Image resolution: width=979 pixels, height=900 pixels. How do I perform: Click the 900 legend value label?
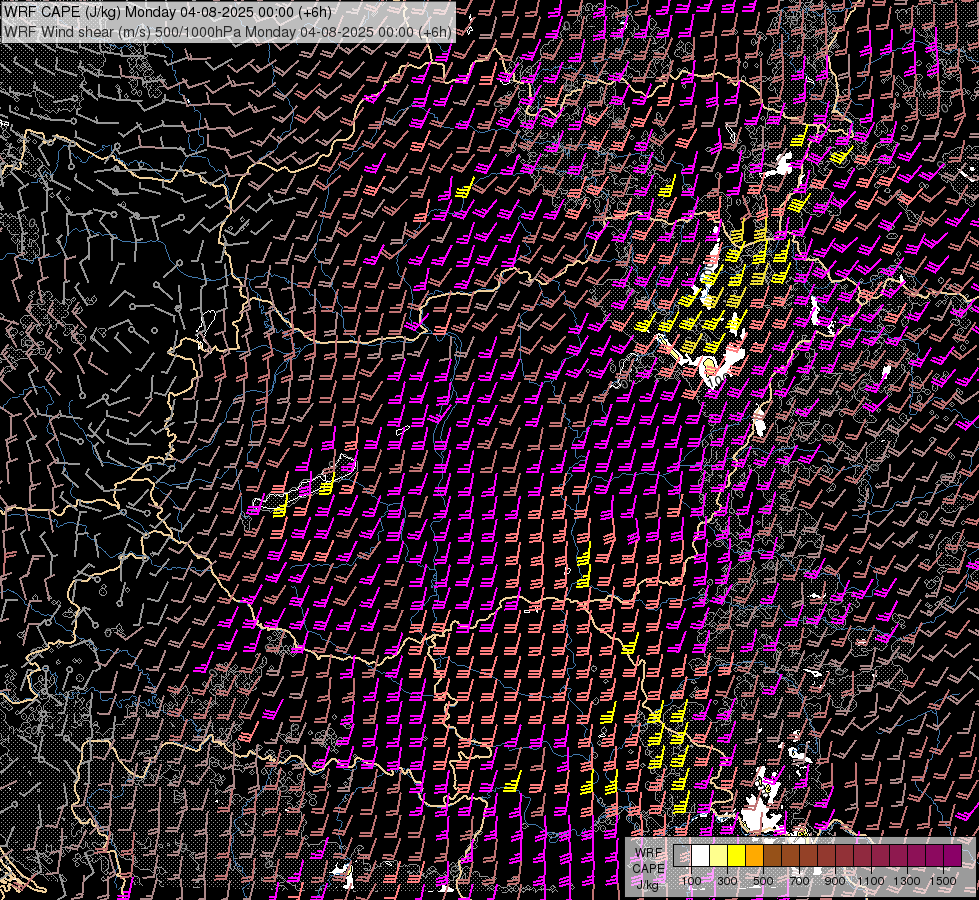tap(835, 881)
